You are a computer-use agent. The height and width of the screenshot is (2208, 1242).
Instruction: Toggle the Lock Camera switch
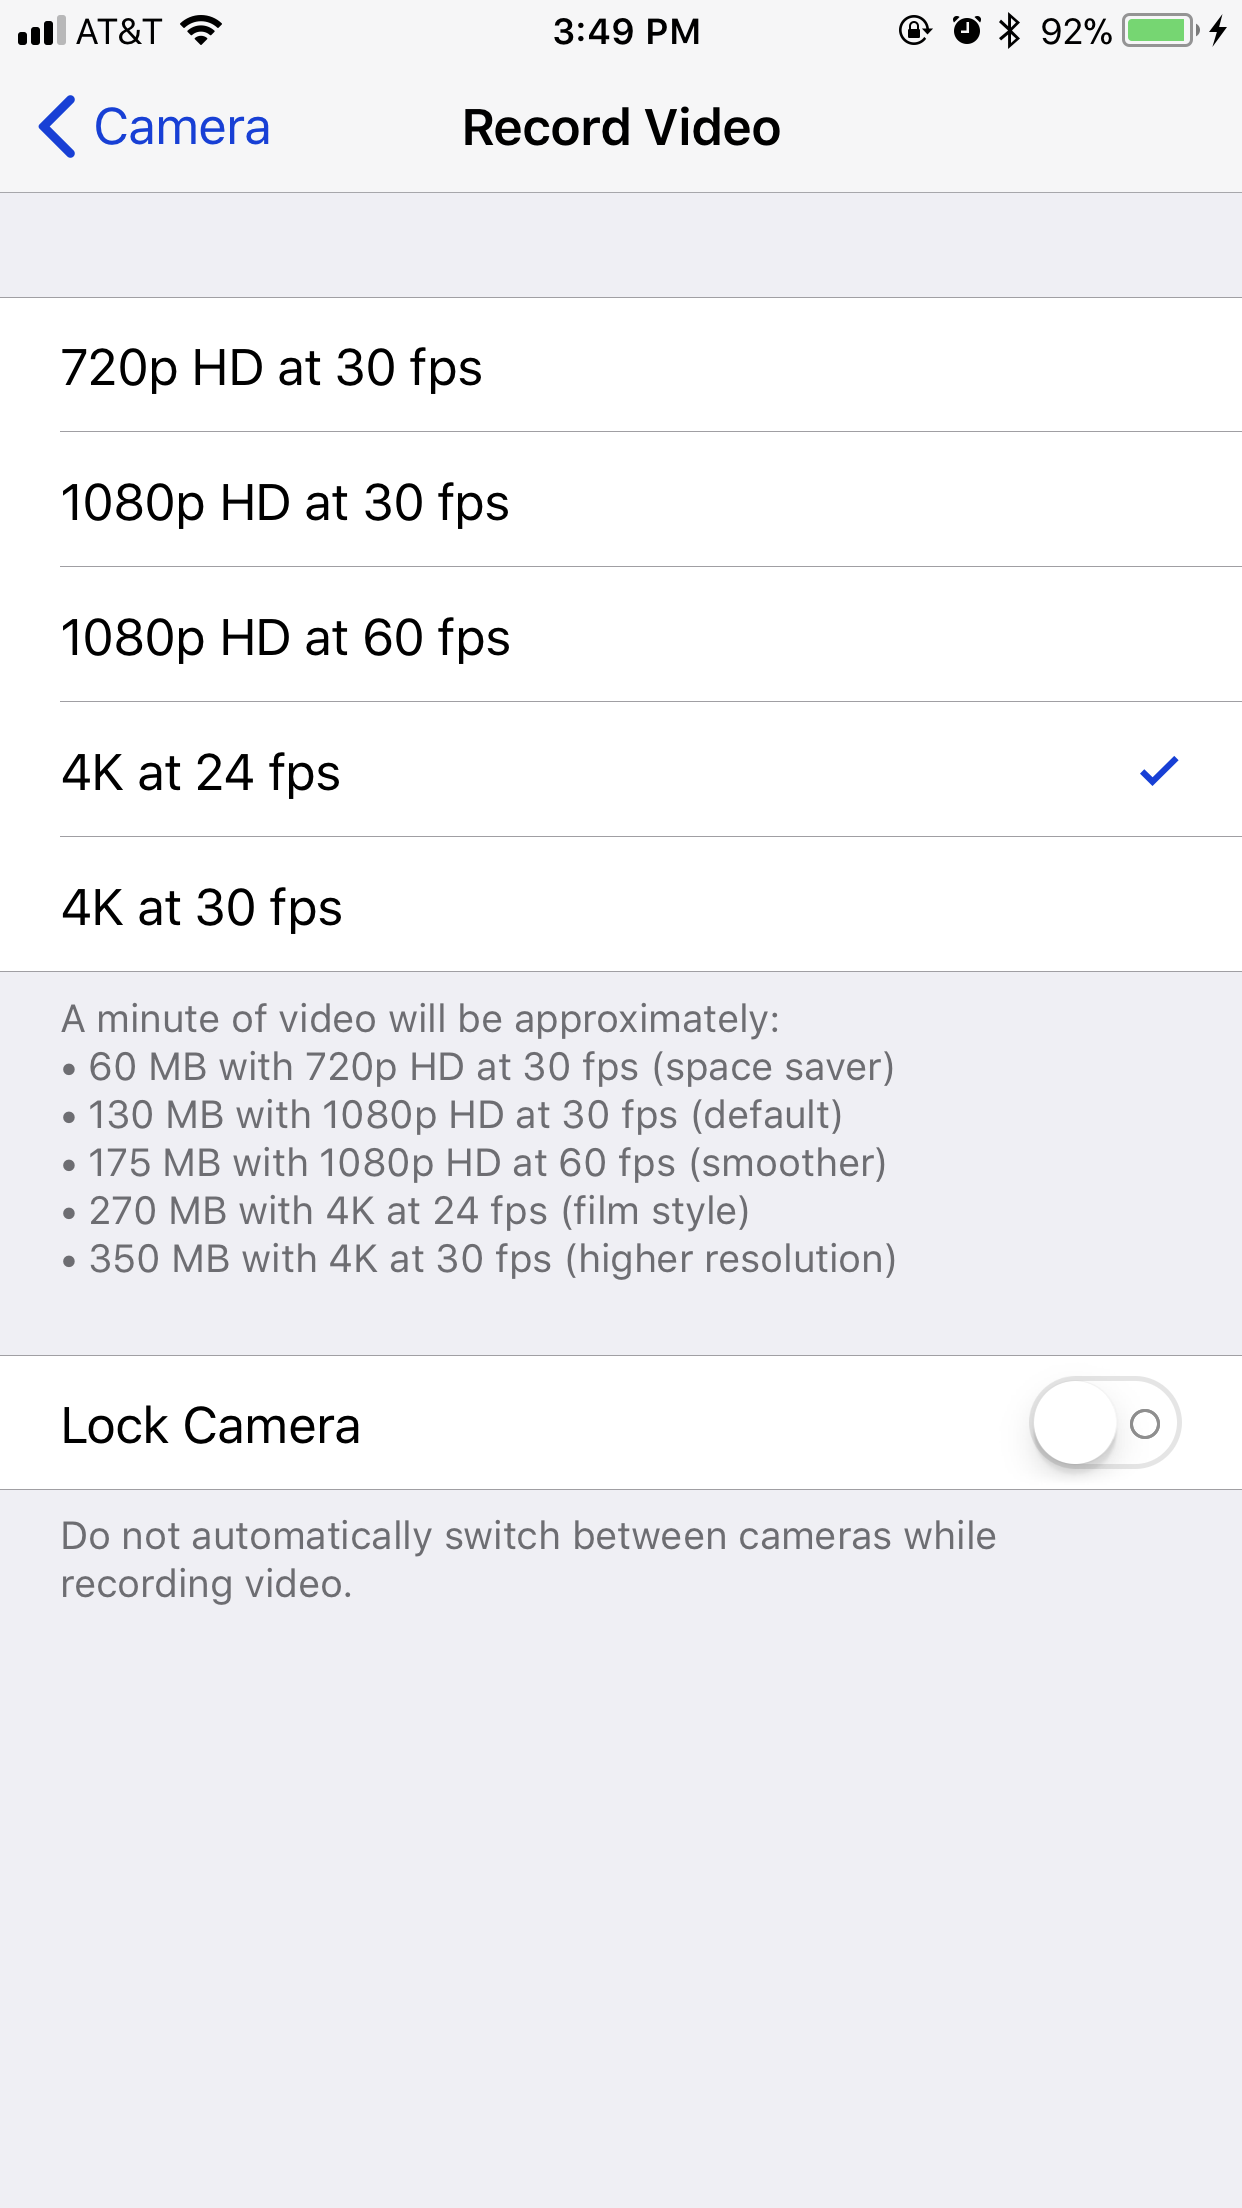click(1105, 1423)
